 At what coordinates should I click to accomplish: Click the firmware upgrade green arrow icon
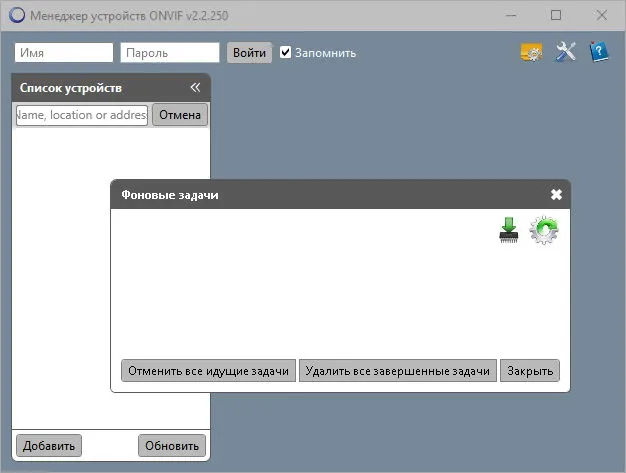coord(509,230)
